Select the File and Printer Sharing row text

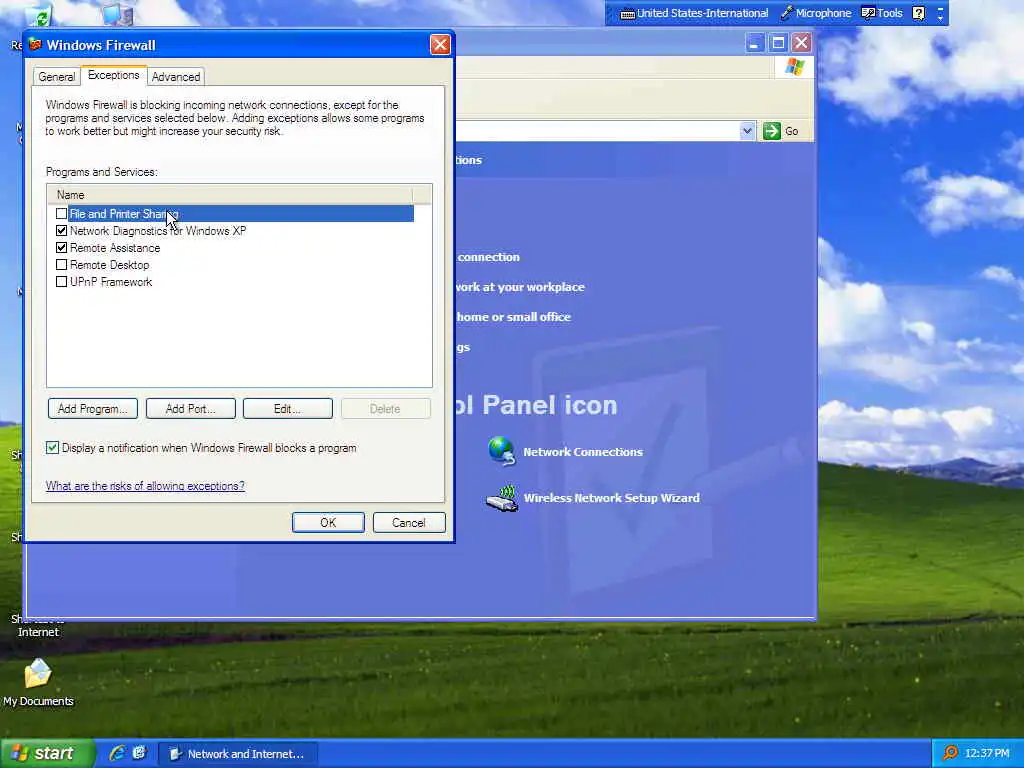pyautogui.click(x=124, y=214)
